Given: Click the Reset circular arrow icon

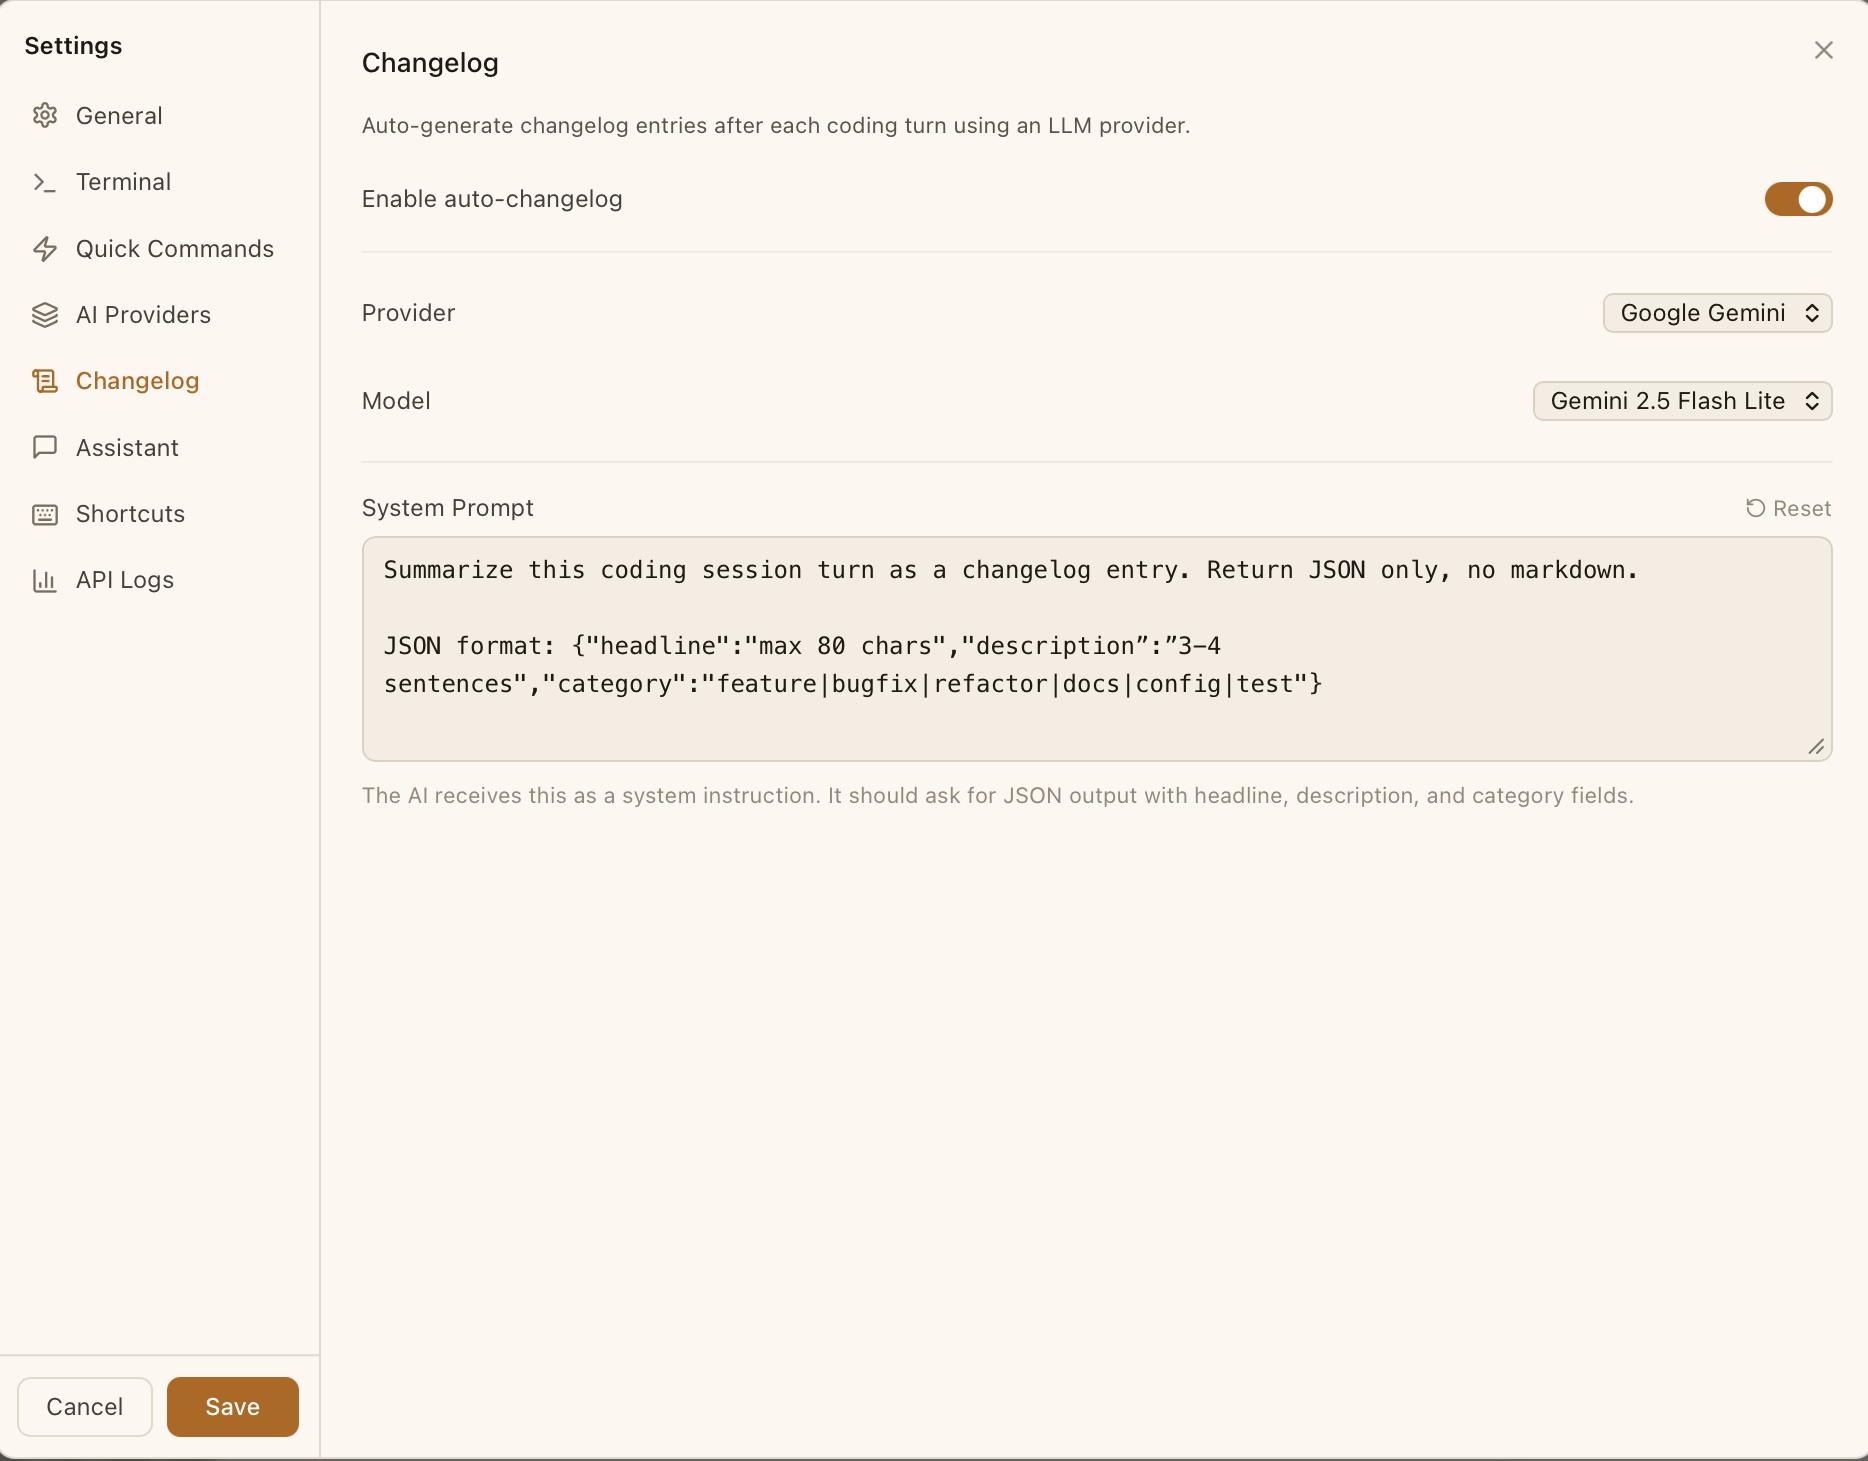Looking at the screenshot, I should pyautogui.click(x=1755, y=508).
